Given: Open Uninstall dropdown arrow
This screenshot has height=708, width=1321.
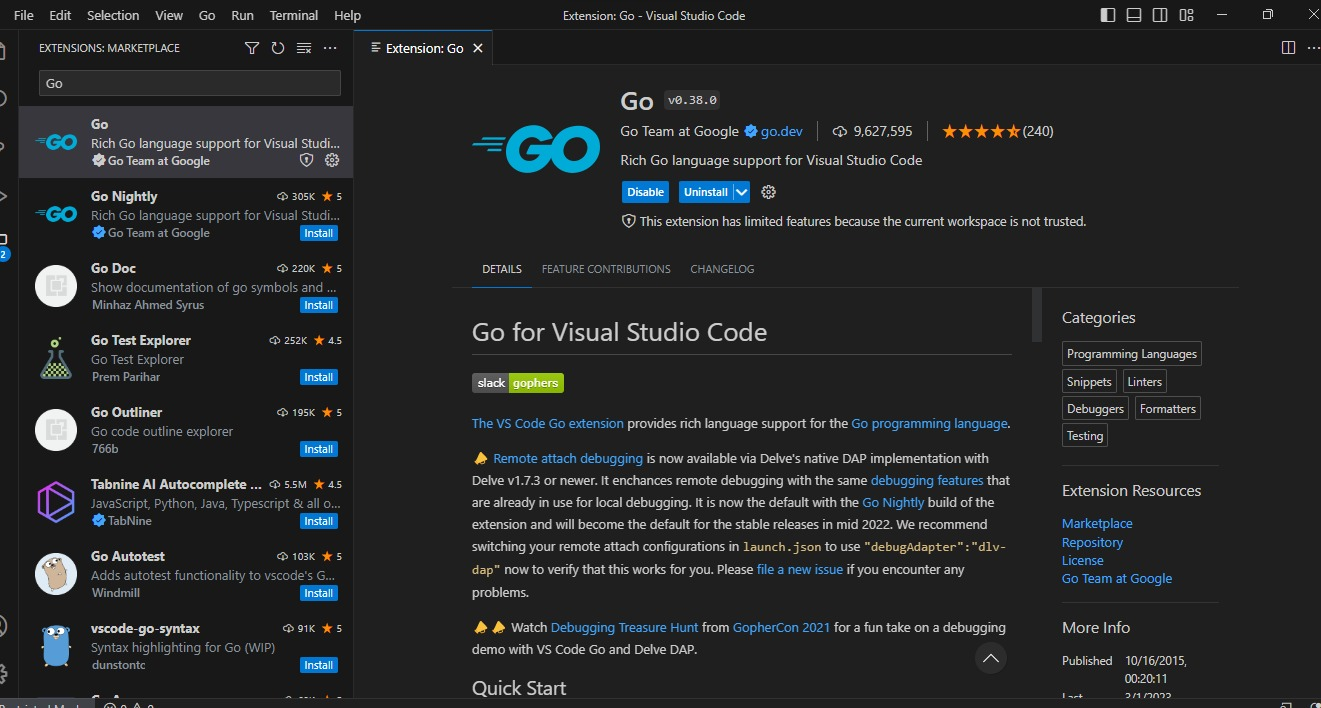Looking at the screenshot, I should click(x=741, y=192).
